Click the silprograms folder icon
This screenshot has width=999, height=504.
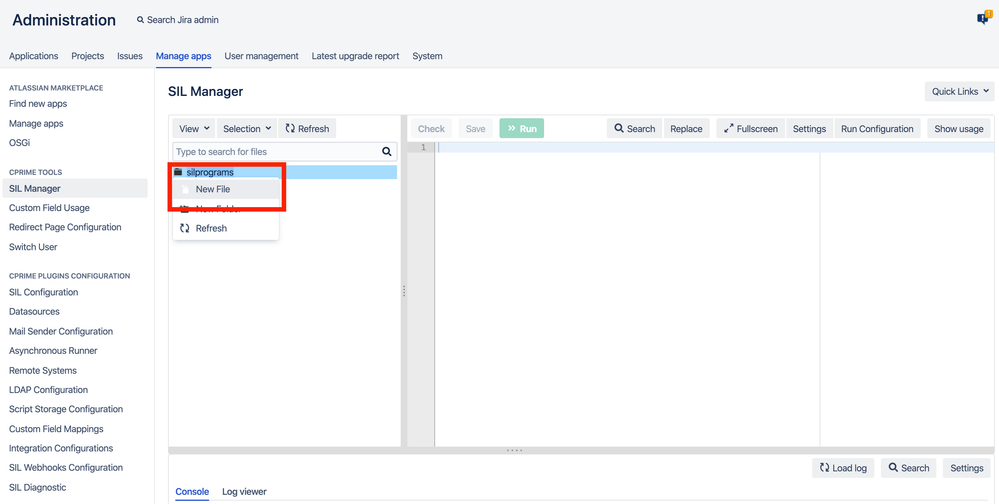[x=178, y=172]
